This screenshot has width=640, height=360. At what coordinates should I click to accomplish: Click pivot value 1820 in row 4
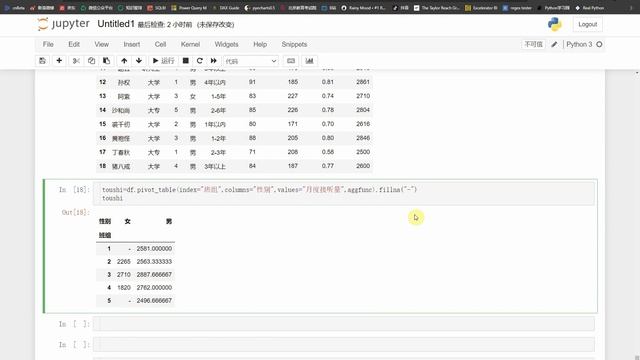(x=124, y=288)
